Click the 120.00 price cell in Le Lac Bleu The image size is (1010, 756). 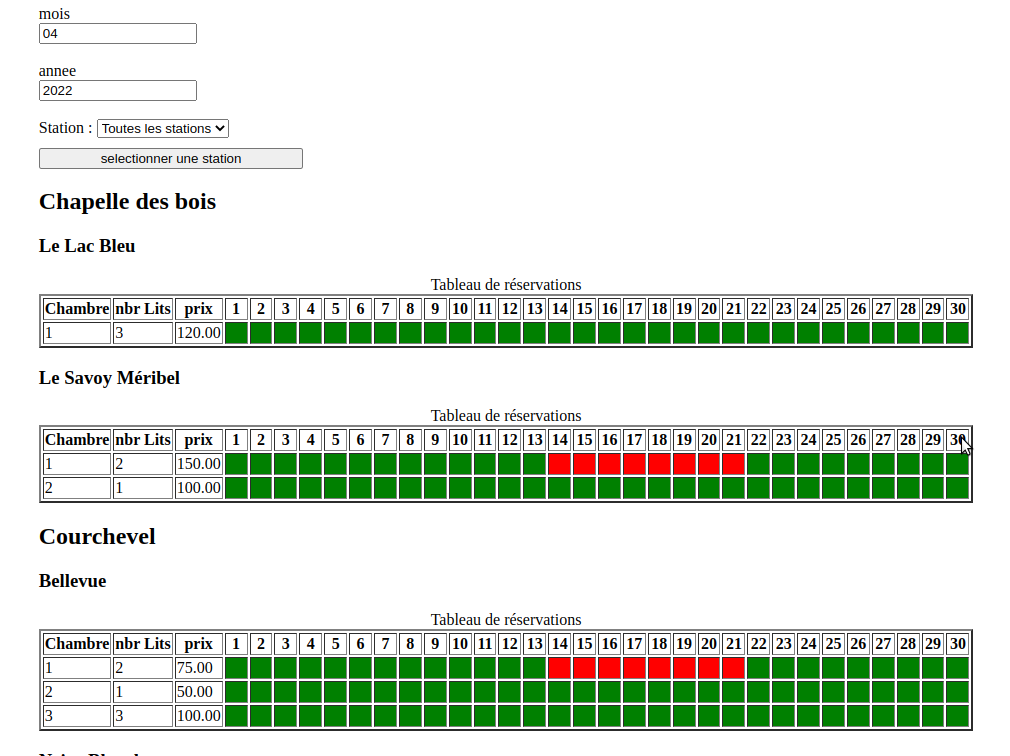click(x=198, y=333)
